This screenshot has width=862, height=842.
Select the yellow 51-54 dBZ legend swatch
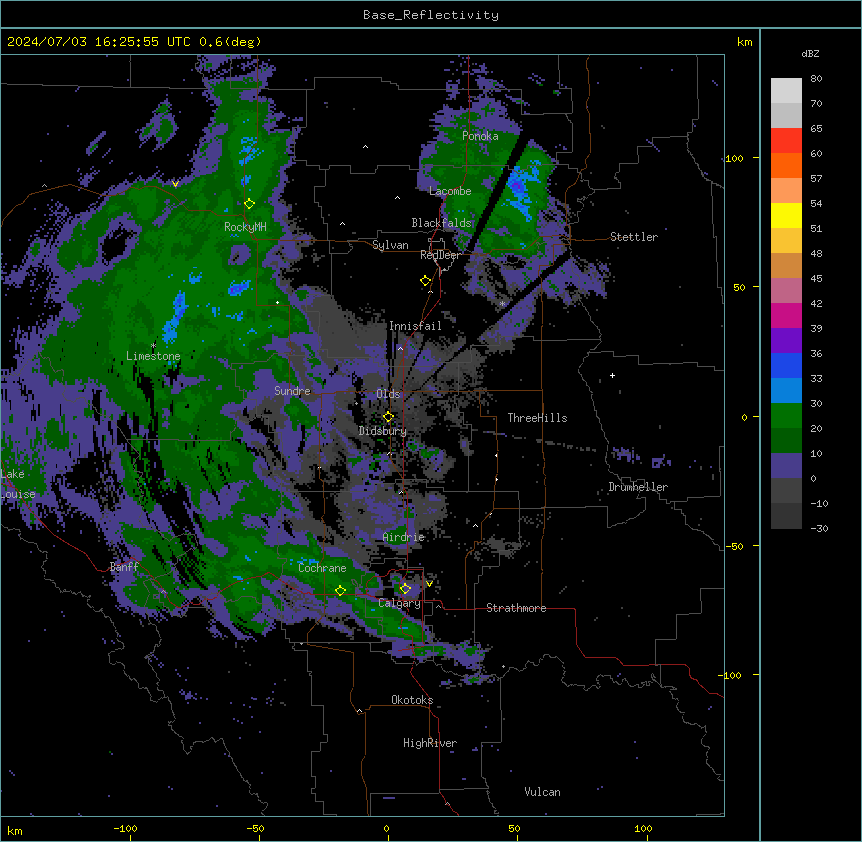[786, 216]
